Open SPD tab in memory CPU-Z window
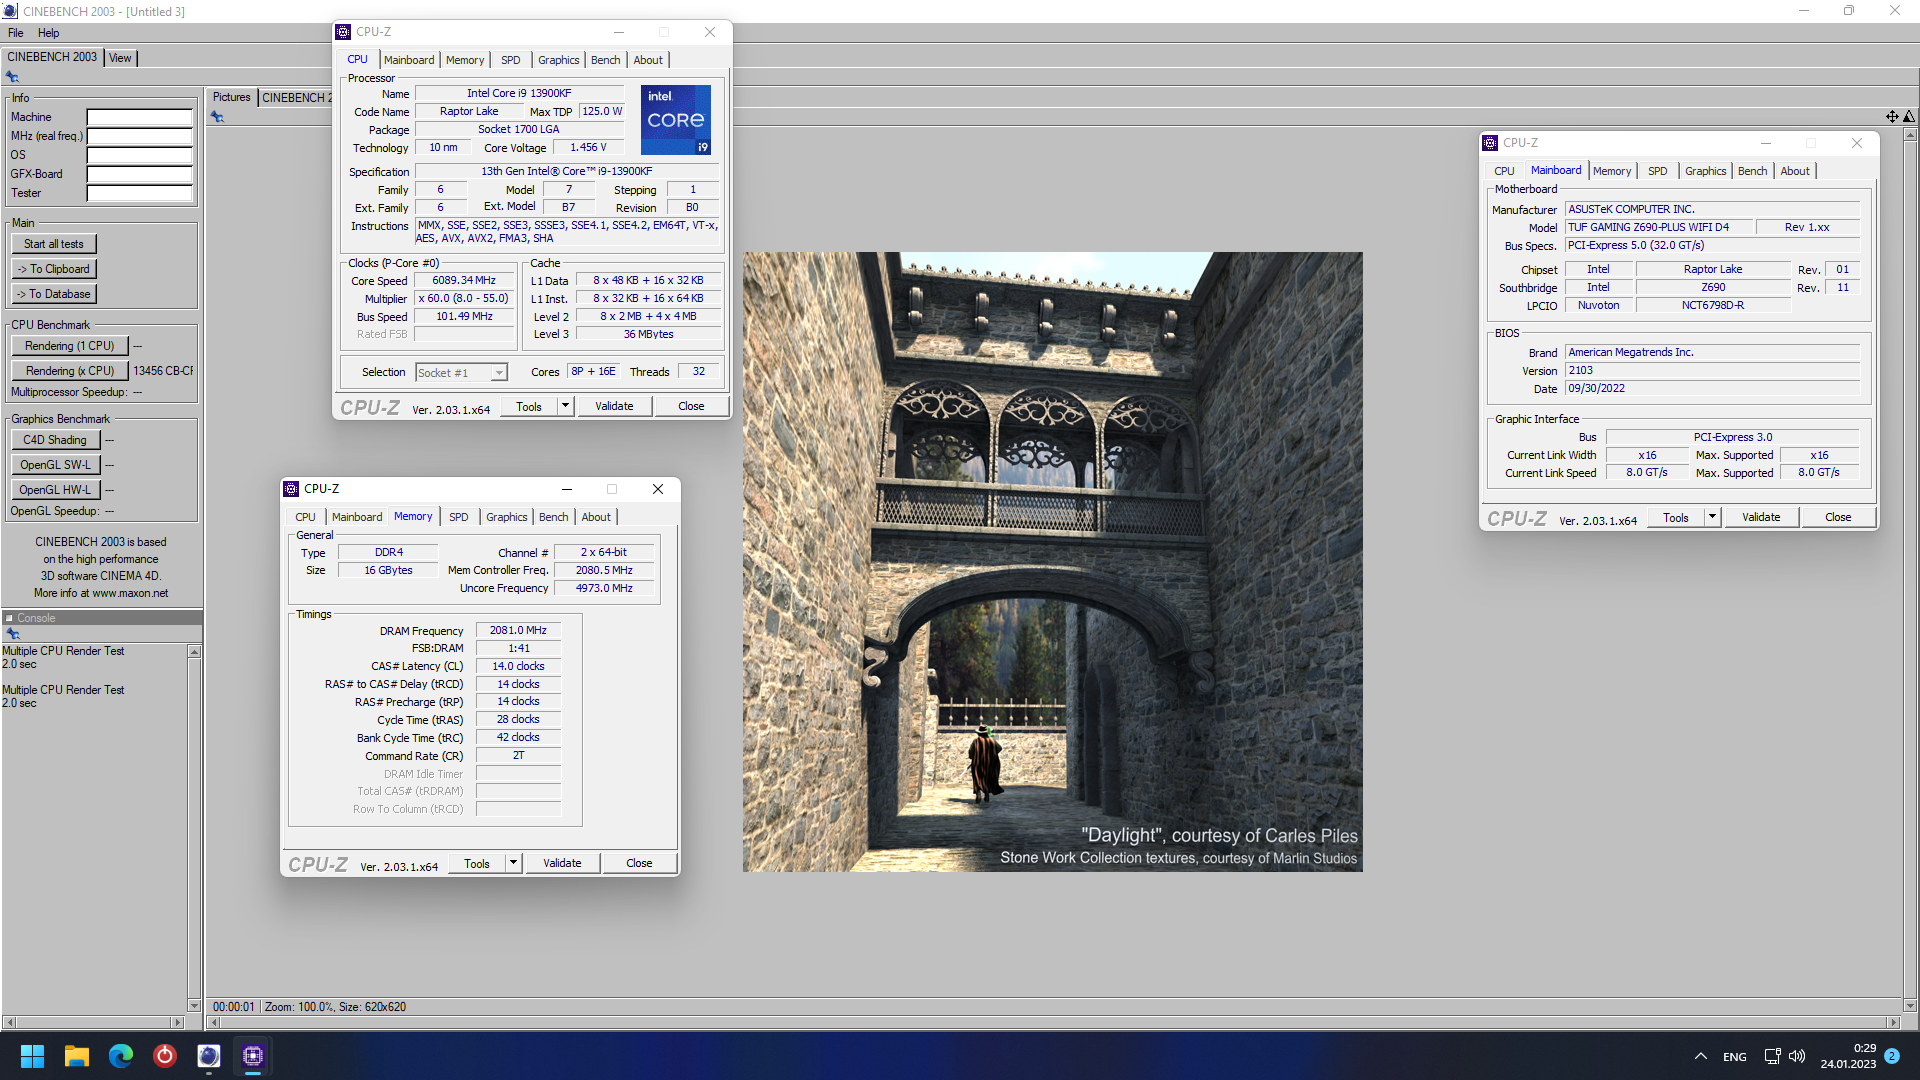 pos(458,517)
